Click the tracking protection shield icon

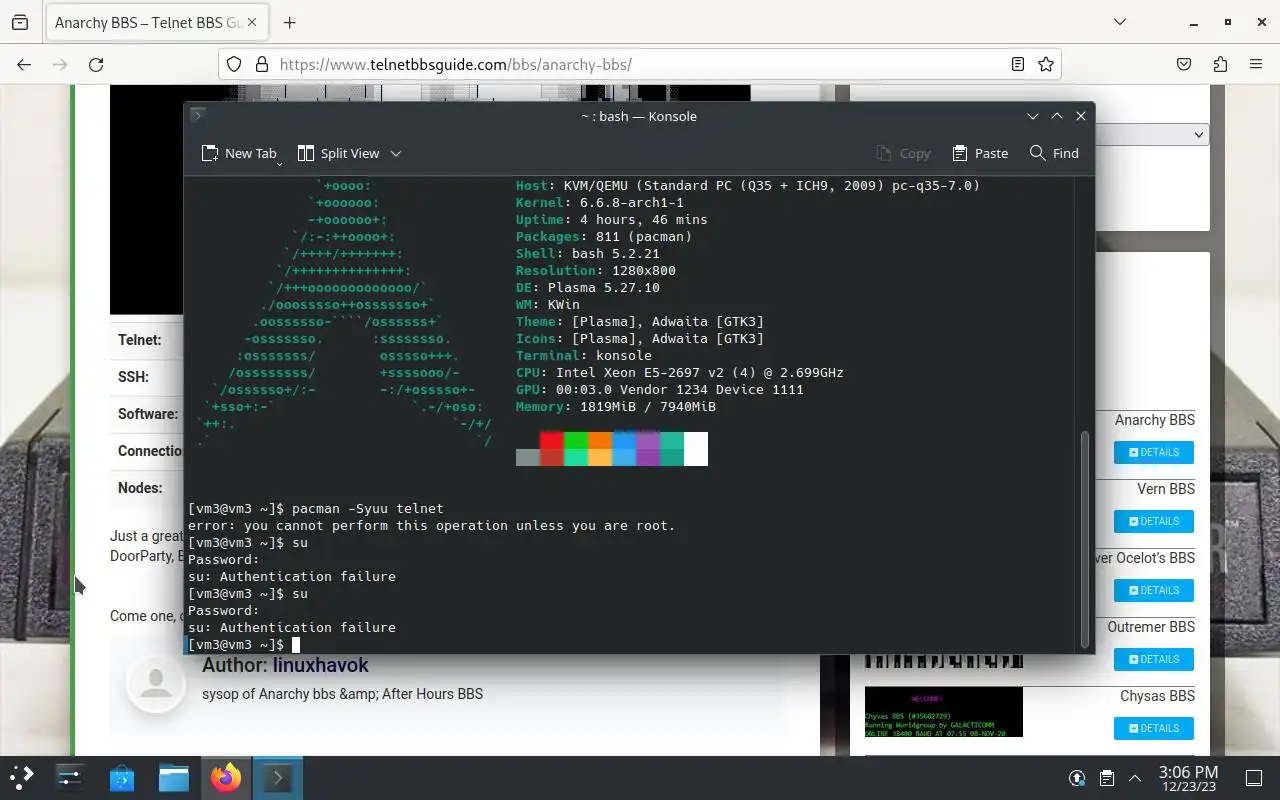234,64
